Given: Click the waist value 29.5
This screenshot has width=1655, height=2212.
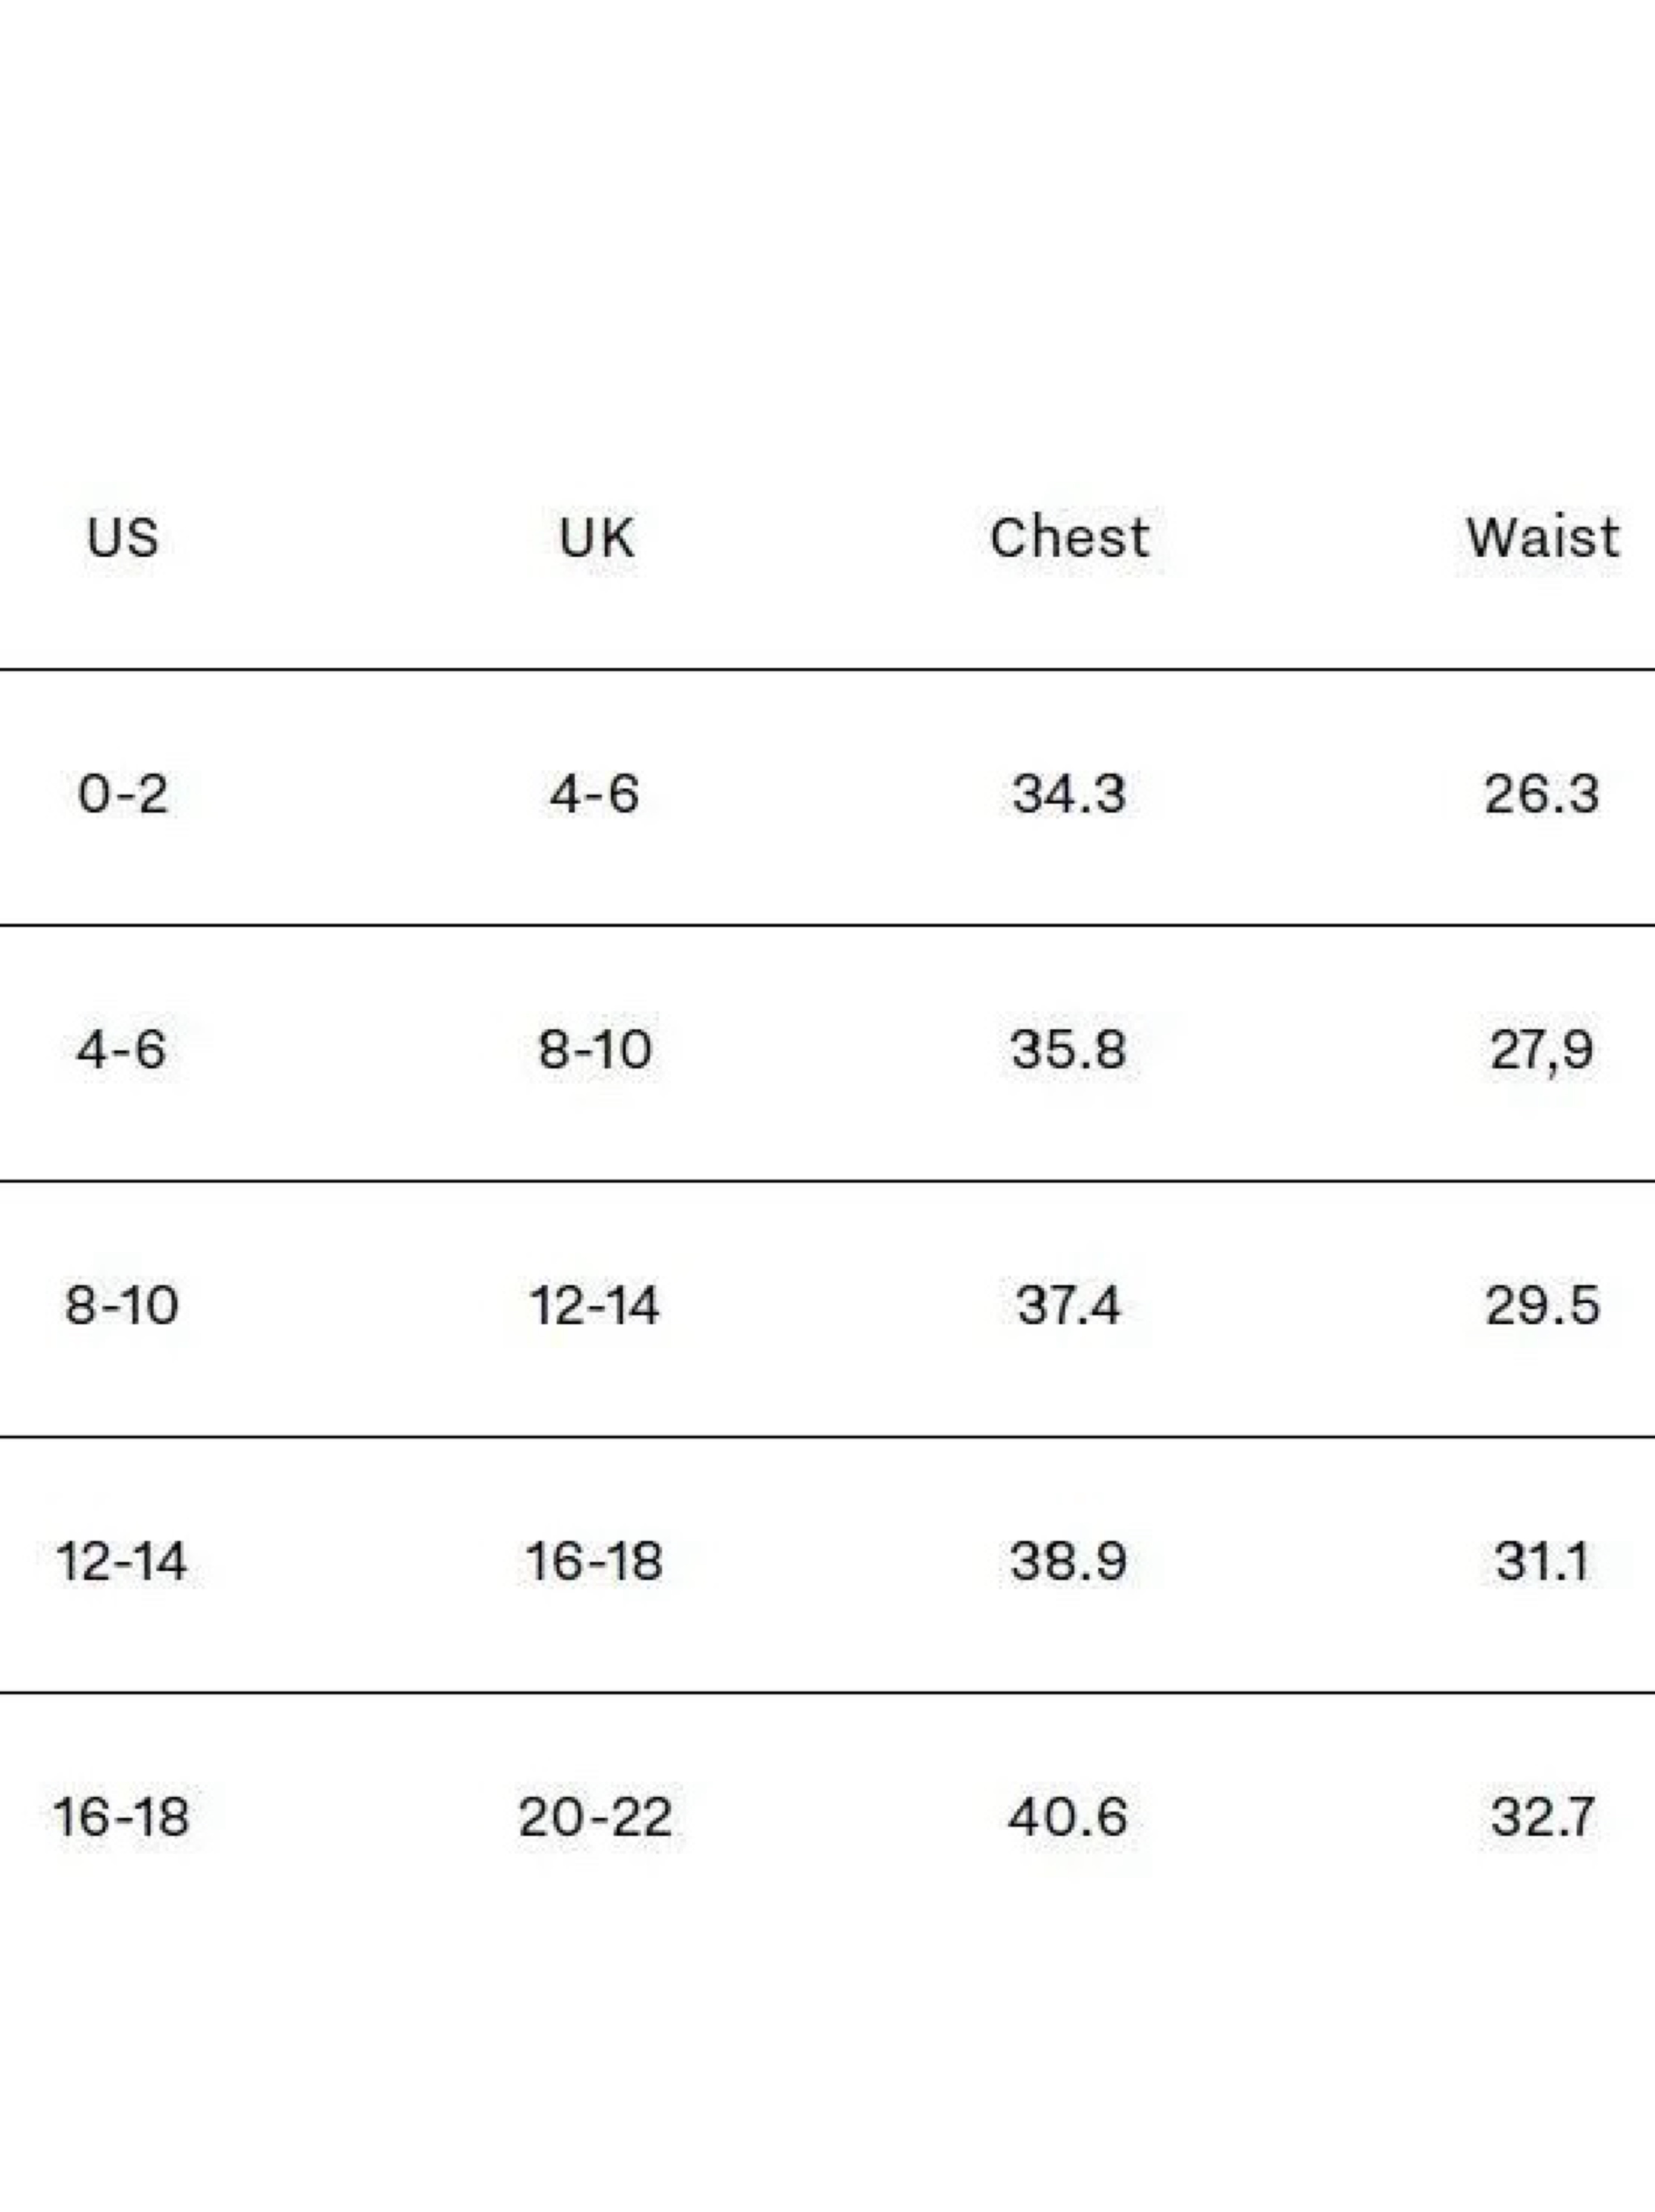Looking at the screenshot, I should (x=1542, y=1306).
